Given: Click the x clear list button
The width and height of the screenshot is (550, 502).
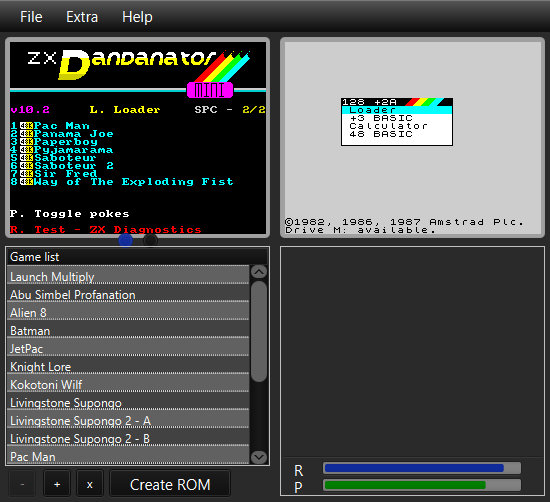Looking at the screenshot, I should point(90,484).
